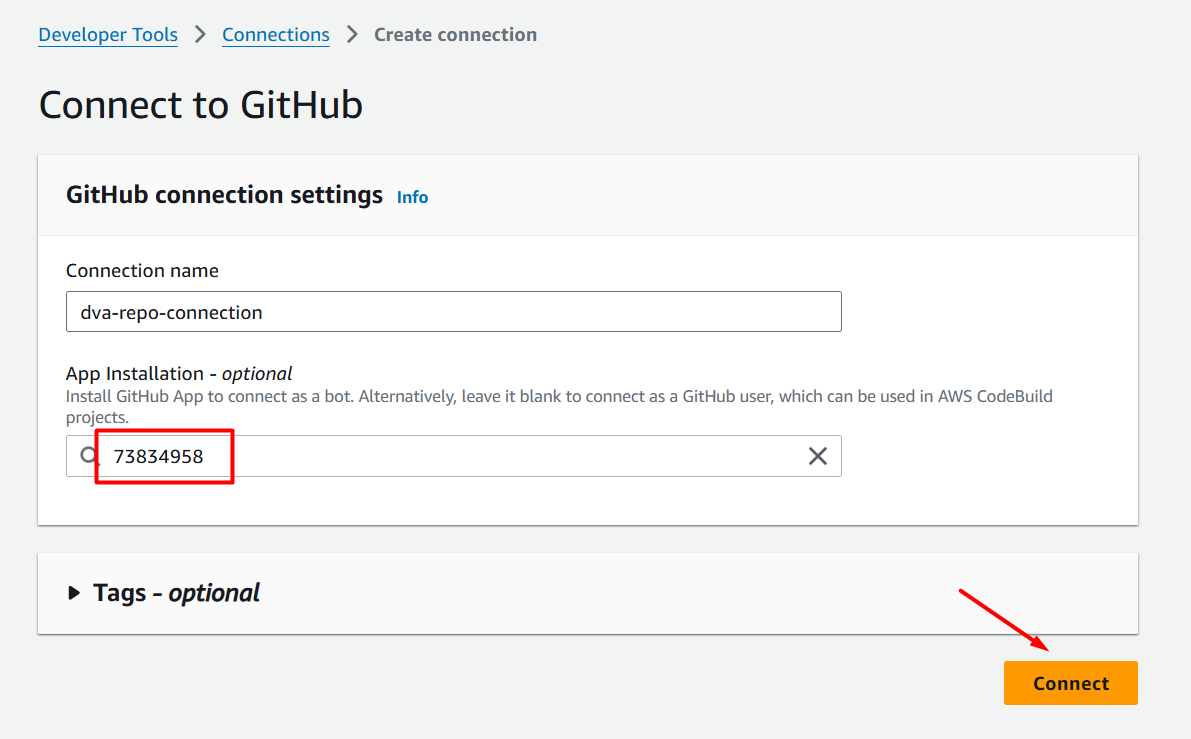
Task: Click the 'Connection name' field label
Action: tap(142, 271)
